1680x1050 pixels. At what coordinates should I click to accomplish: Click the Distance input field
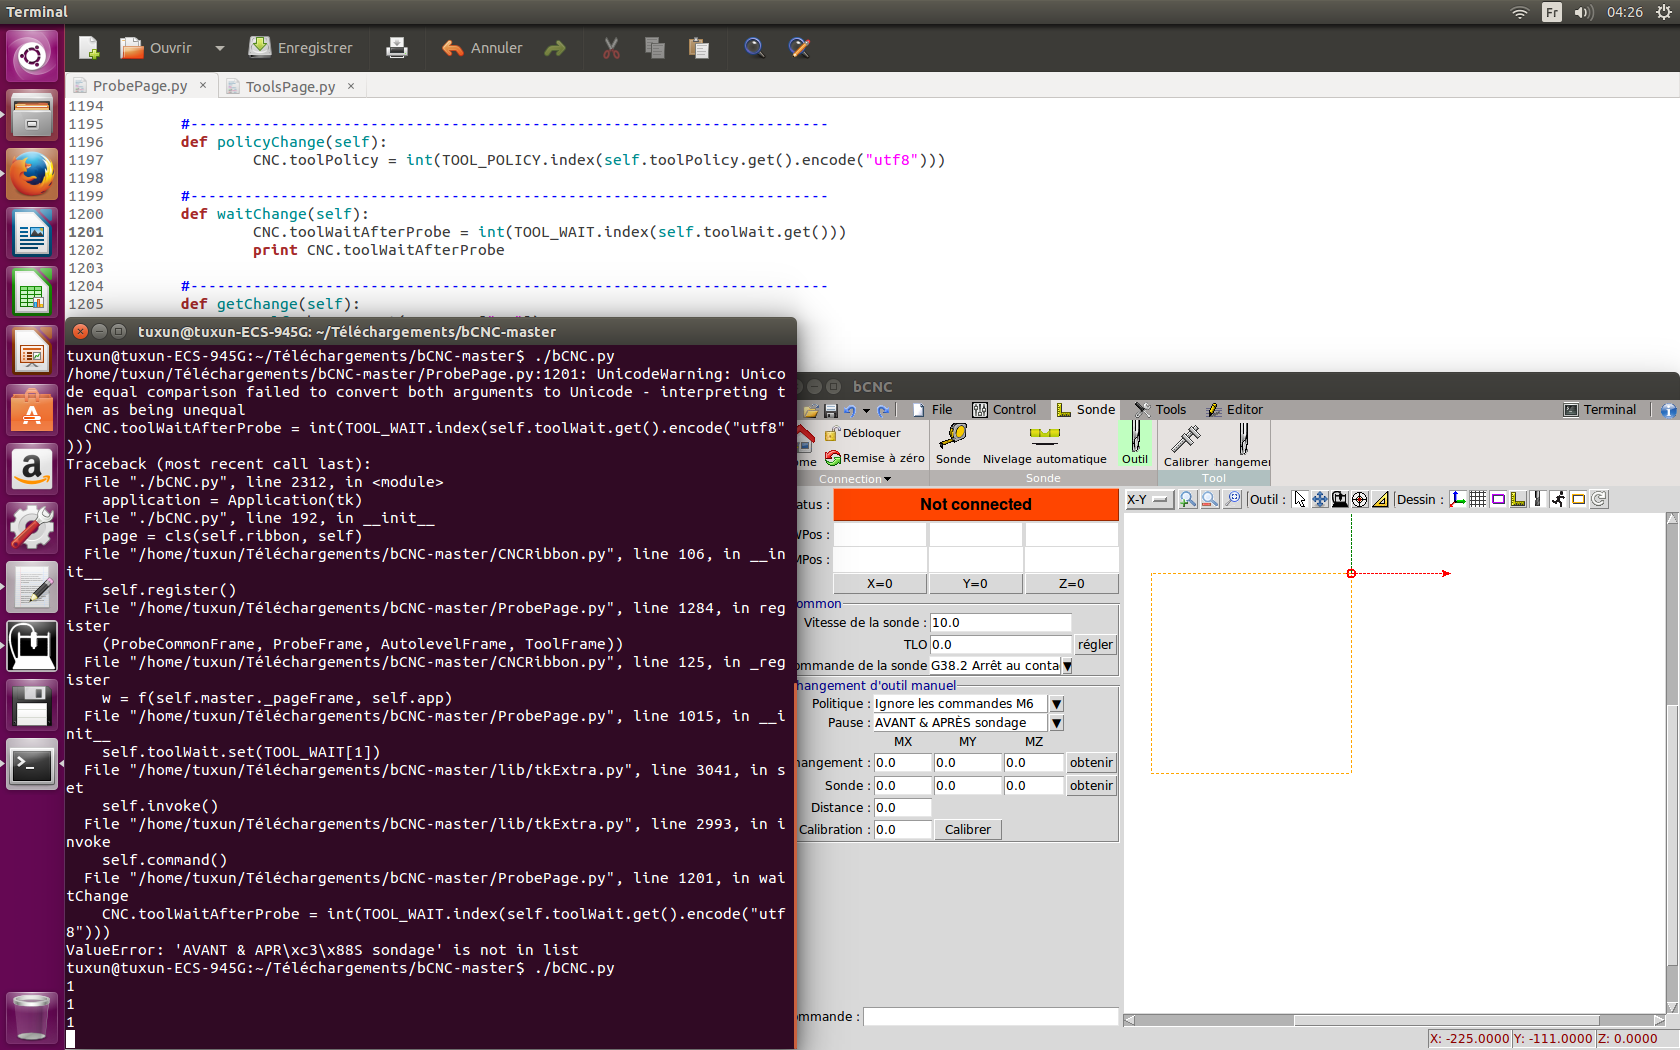tap(902, 808)
